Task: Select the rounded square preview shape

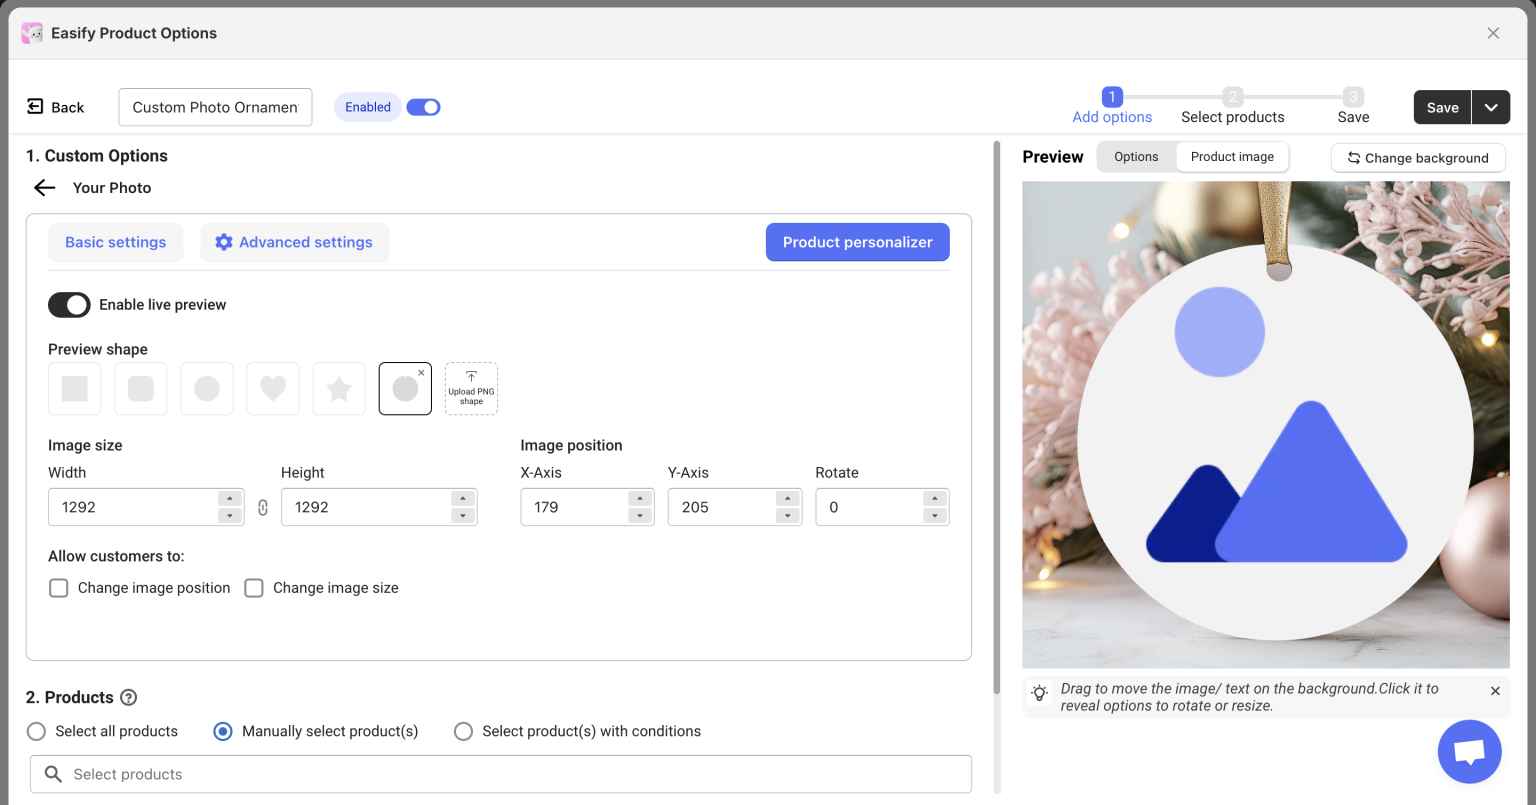Action: (x=141, y=388)
